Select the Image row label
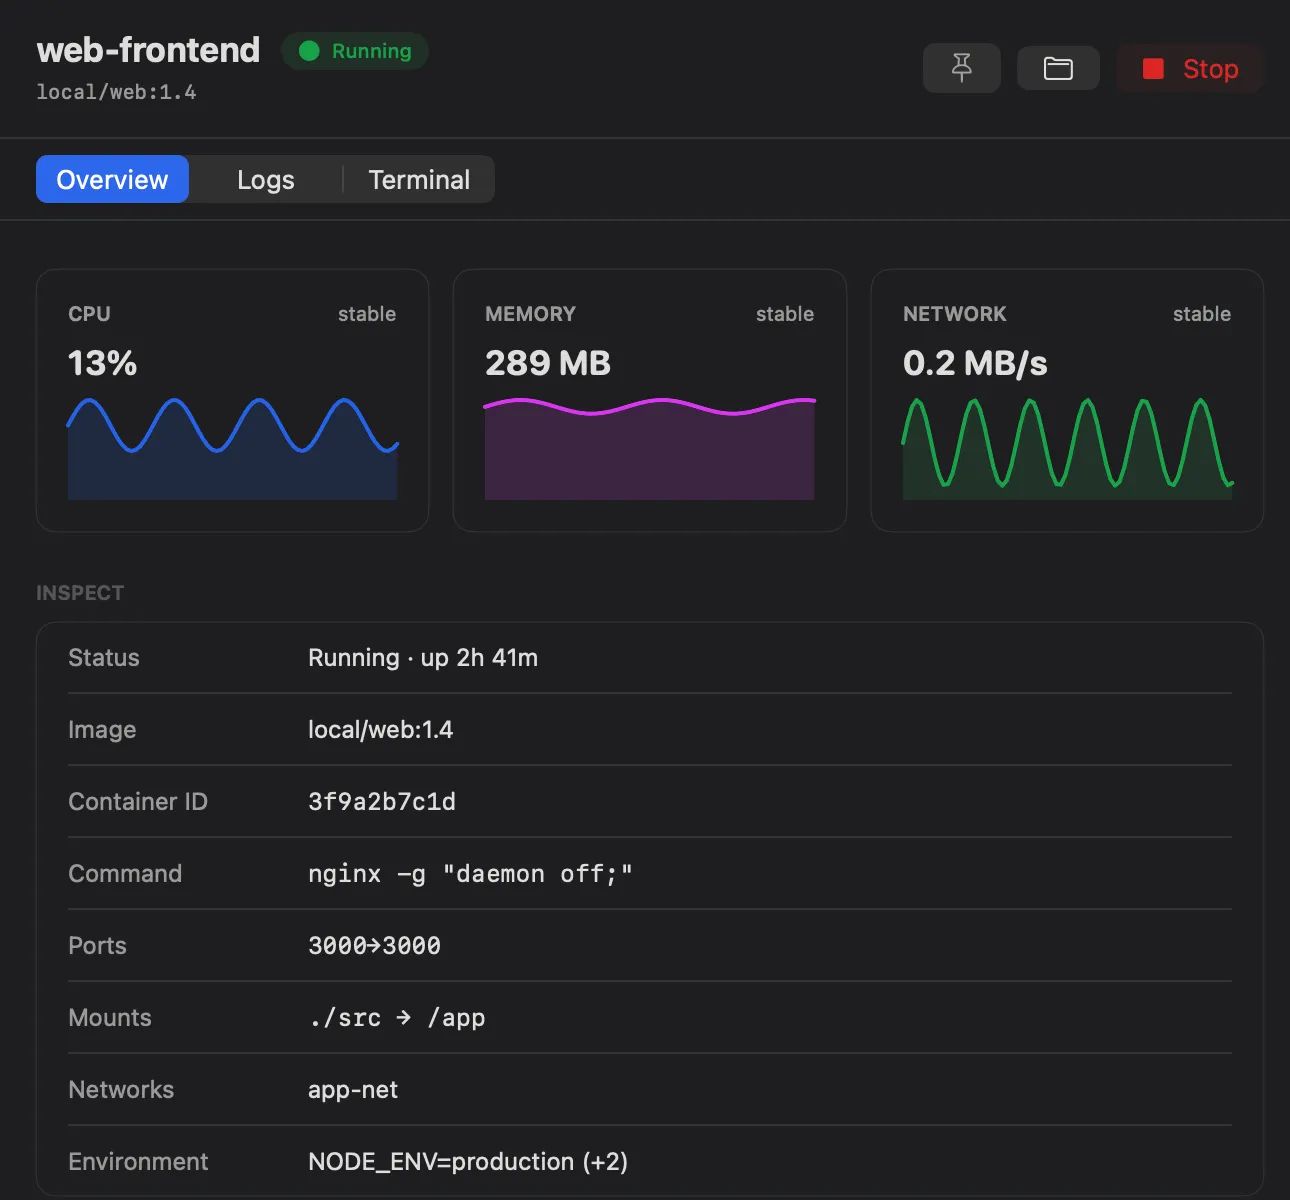This screenshot has height=1200, width=1290. [x=102, y=729]
